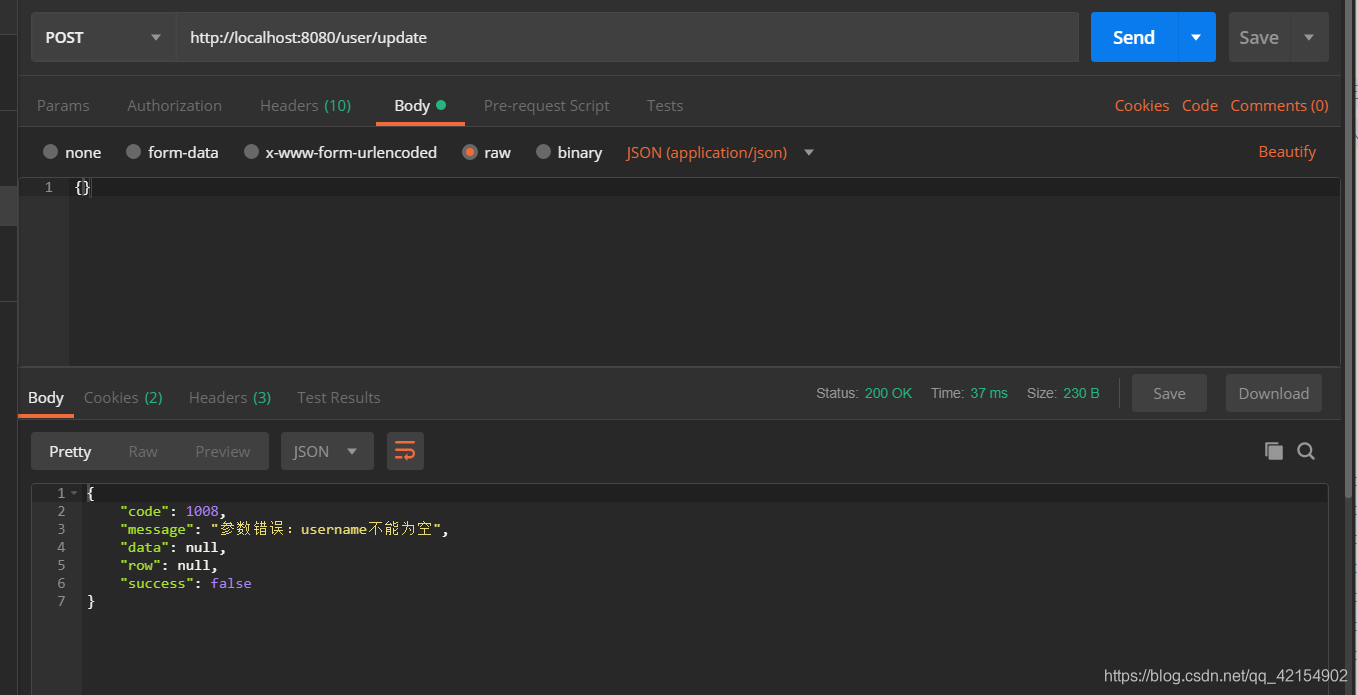
Task: Choose the binary body option
Action: (569, 152)
